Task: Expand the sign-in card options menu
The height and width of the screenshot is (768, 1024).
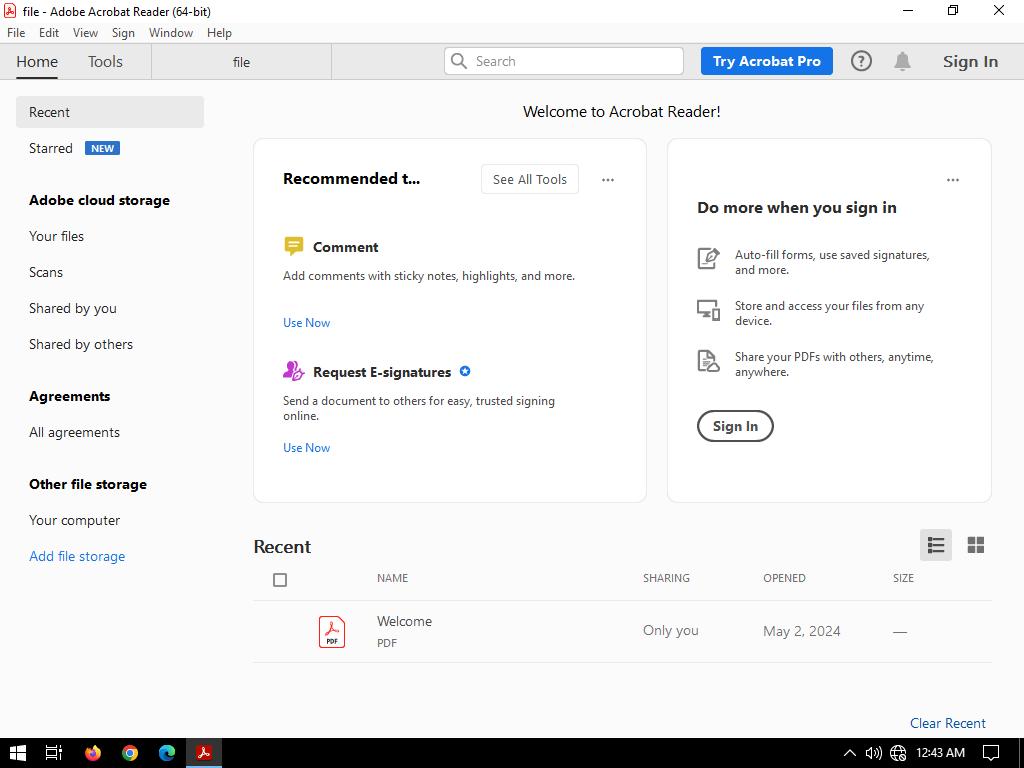Action: coord(952,180)
